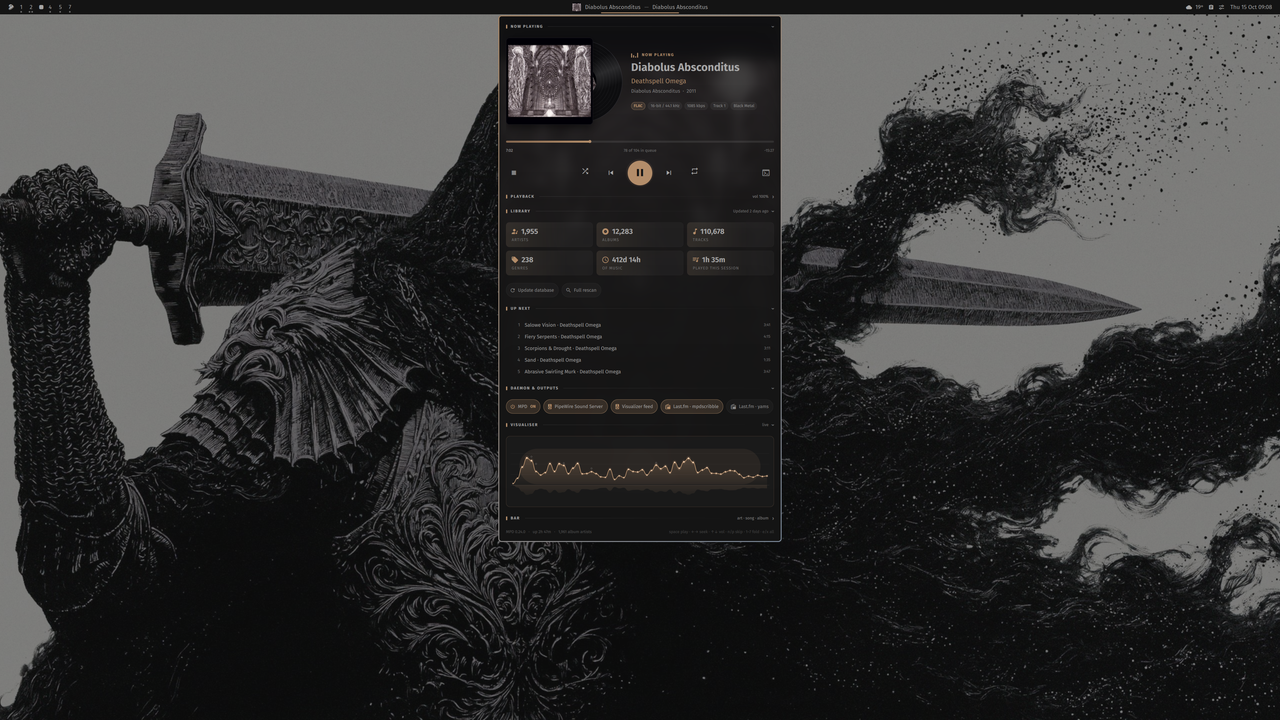Screen dimensions: 1280x720
Task: Click the window title in the top bar
Action: pyautogui.click(x=646, y=7)
